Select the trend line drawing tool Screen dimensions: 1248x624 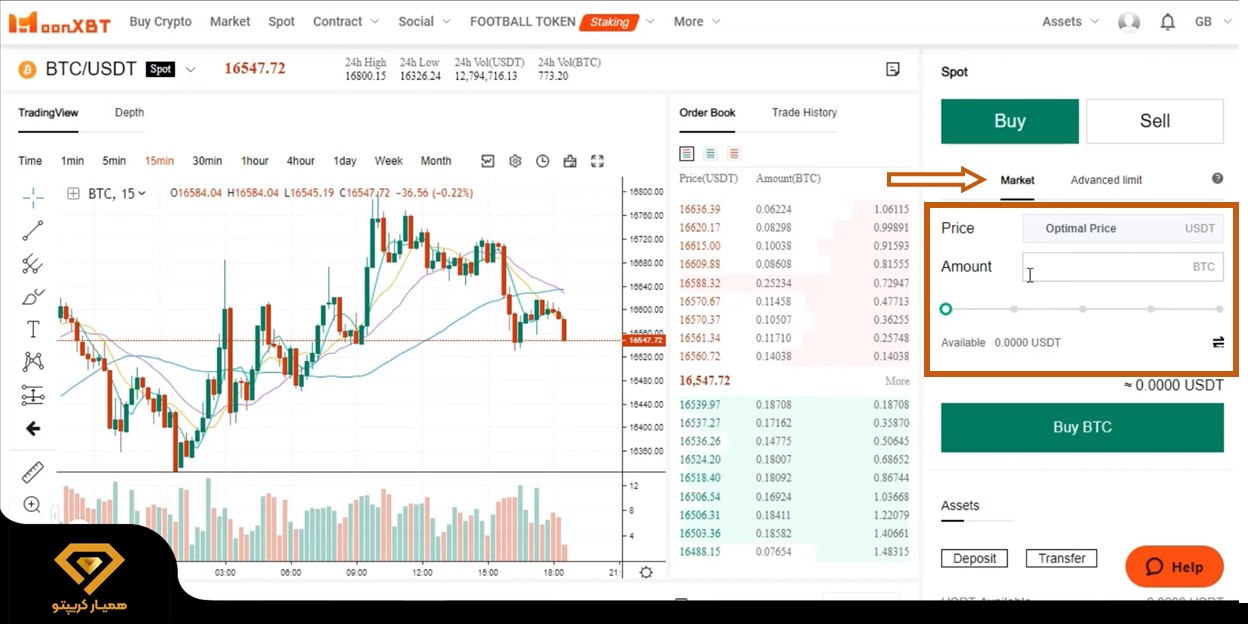pos(33,231)
